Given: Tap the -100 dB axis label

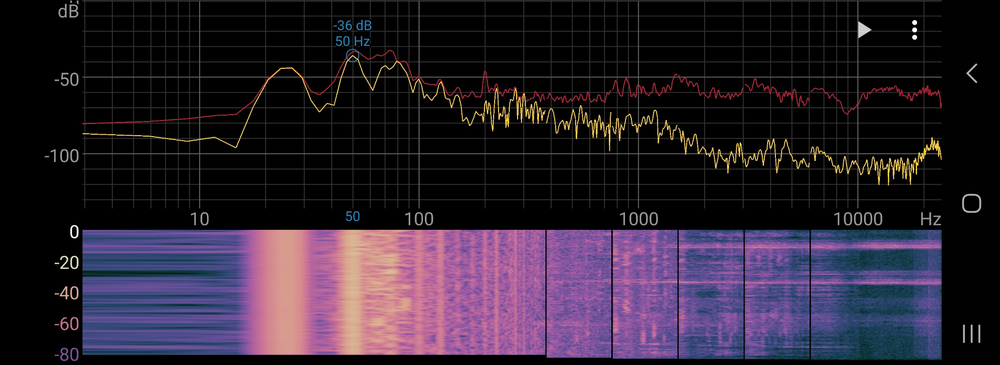Looking at the screenshot, I should pyautogui.click(x=61, y=156).
